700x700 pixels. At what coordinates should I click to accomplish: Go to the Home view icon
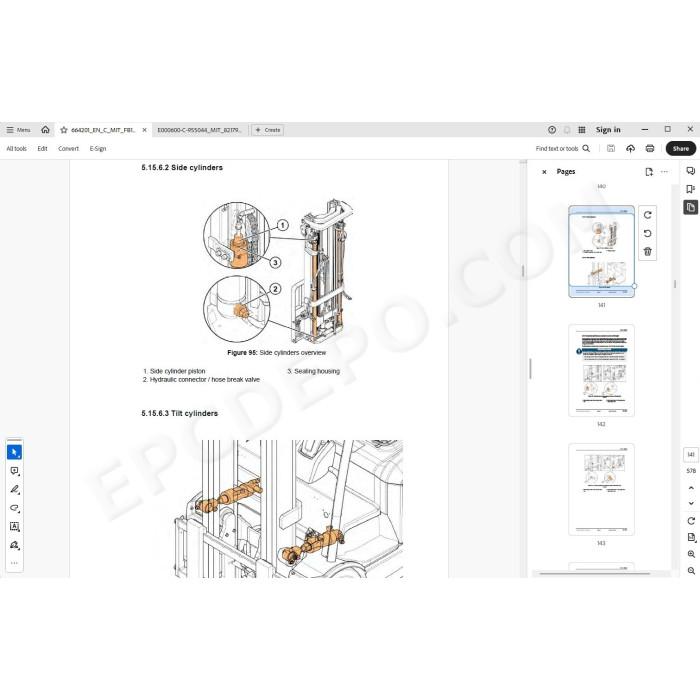[x=45, y=130]
